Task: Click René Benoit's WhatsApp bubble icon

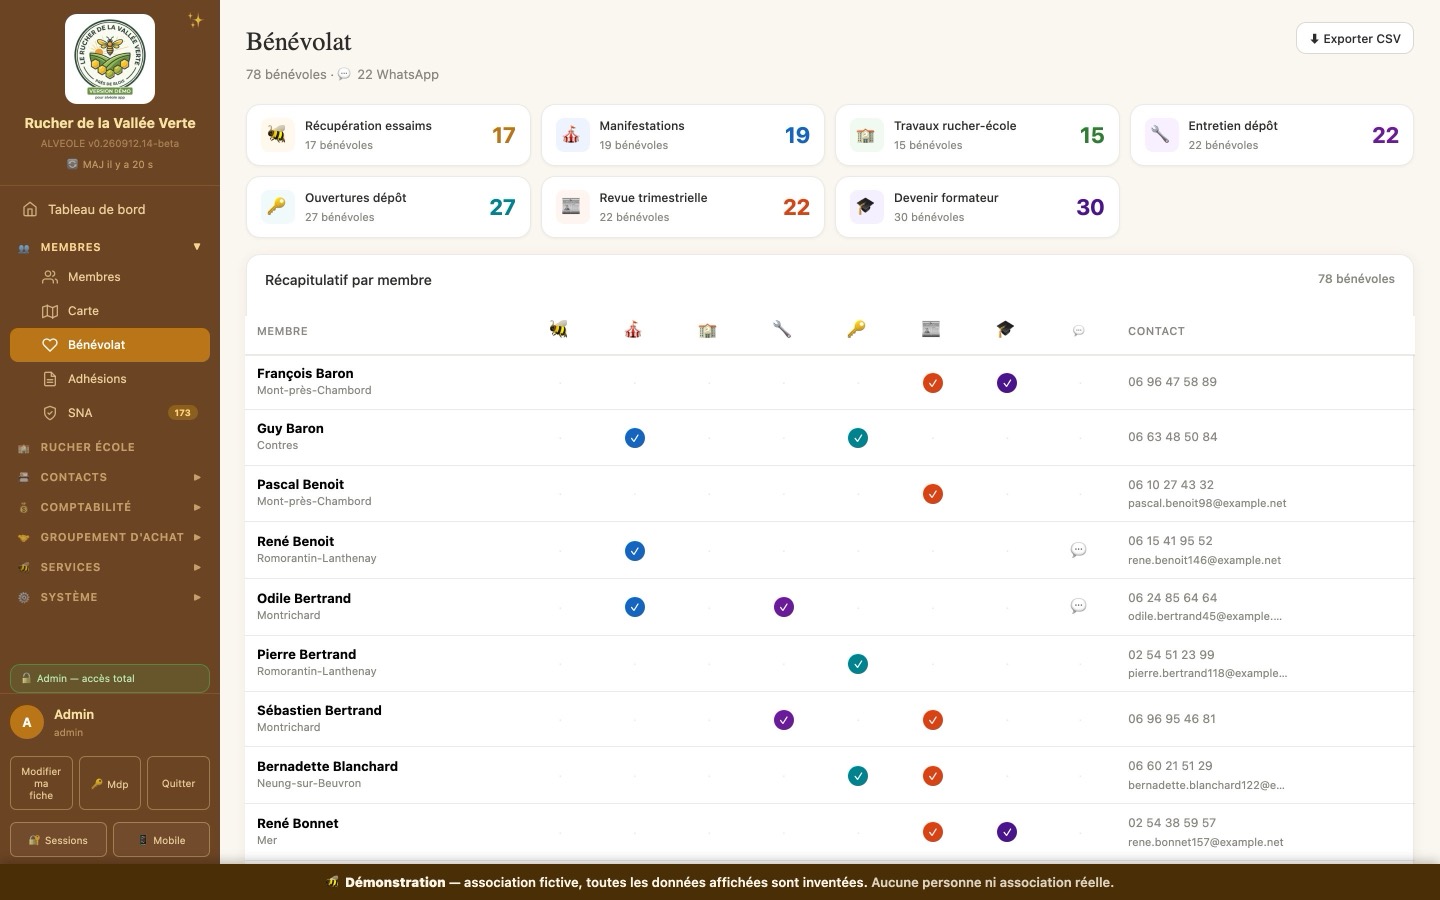Action: tap(1079, 550)
